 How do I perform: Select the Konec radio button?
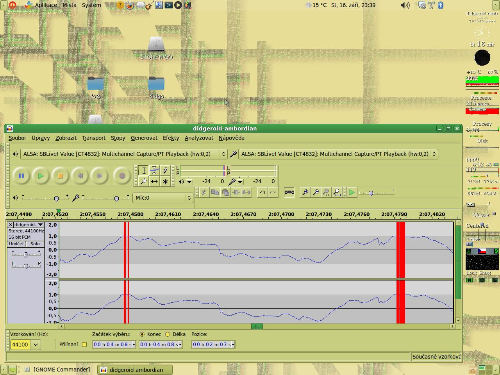click(142, 334)
